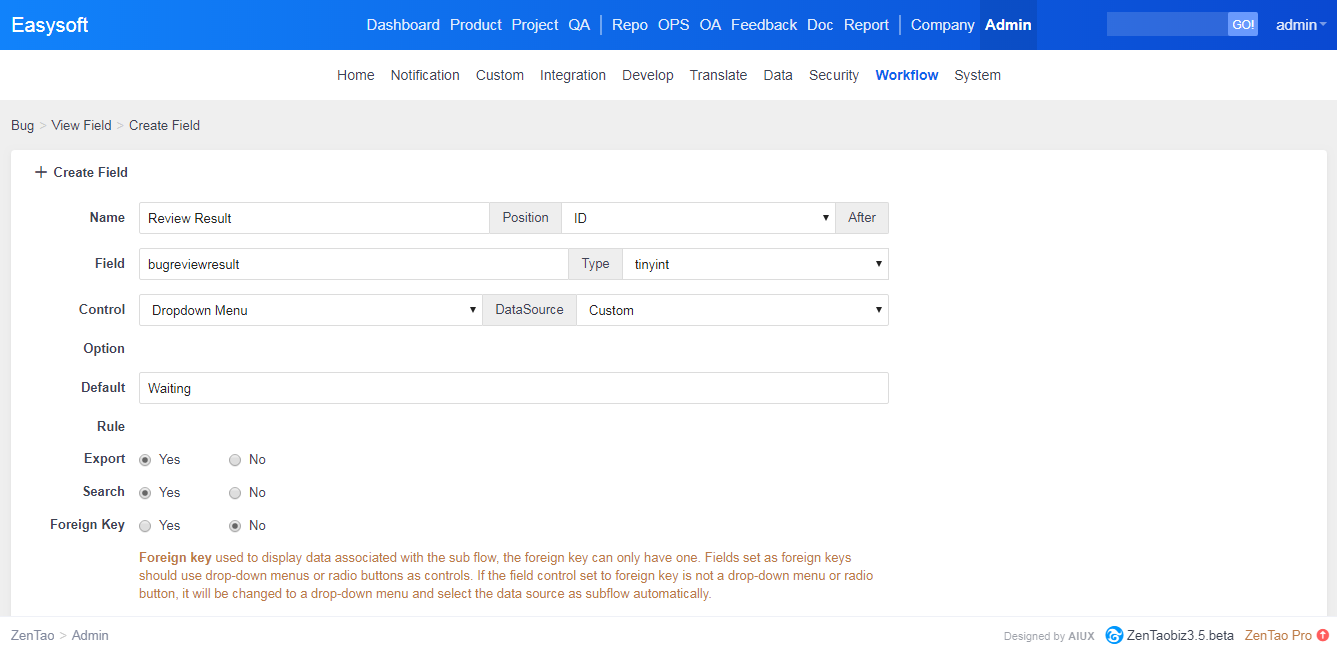1337x653 pixels.
Task: Open the admin user menu
Action: (1300, 25)
